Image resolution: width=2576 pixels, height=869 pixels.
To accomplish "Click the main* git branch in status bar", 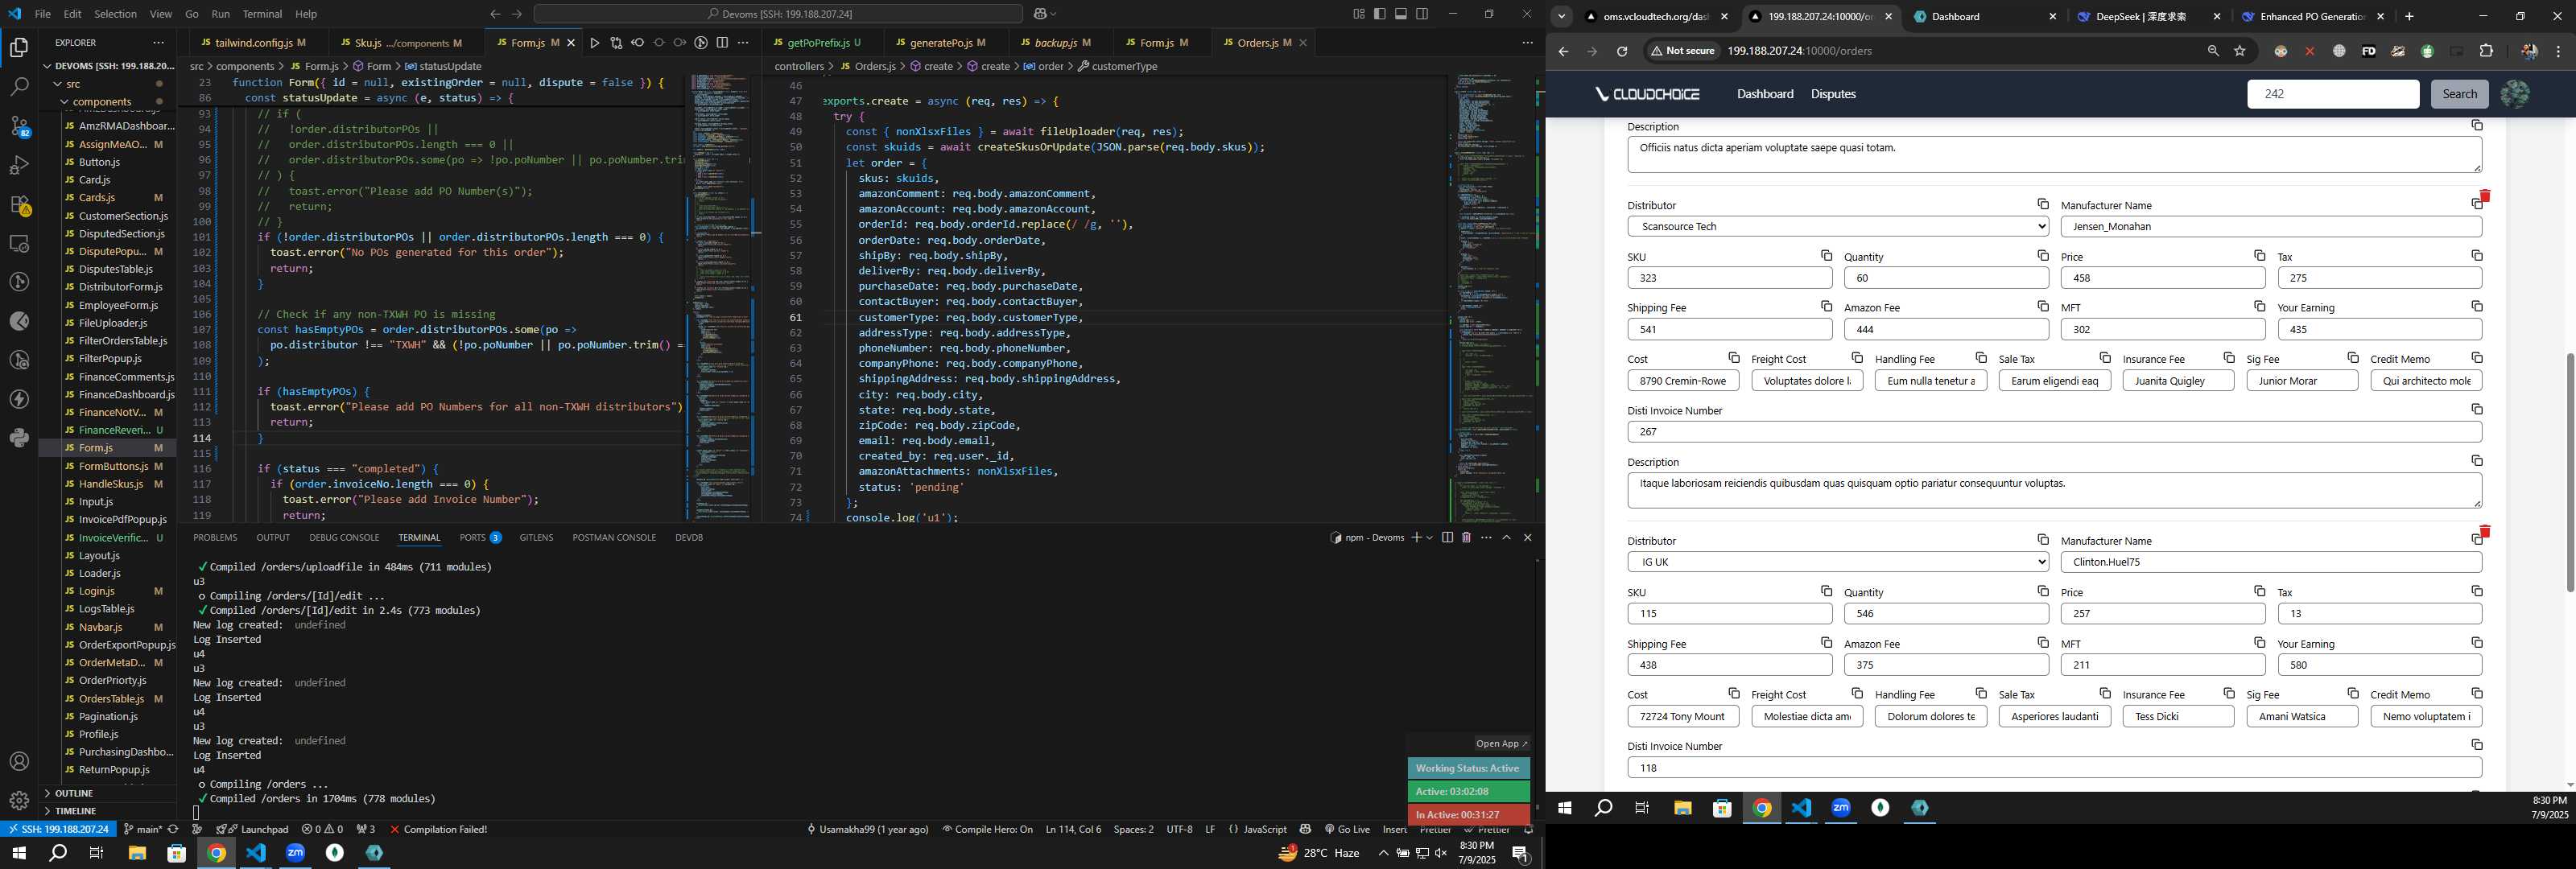I will pyautogui.click(x=143, y=829).
